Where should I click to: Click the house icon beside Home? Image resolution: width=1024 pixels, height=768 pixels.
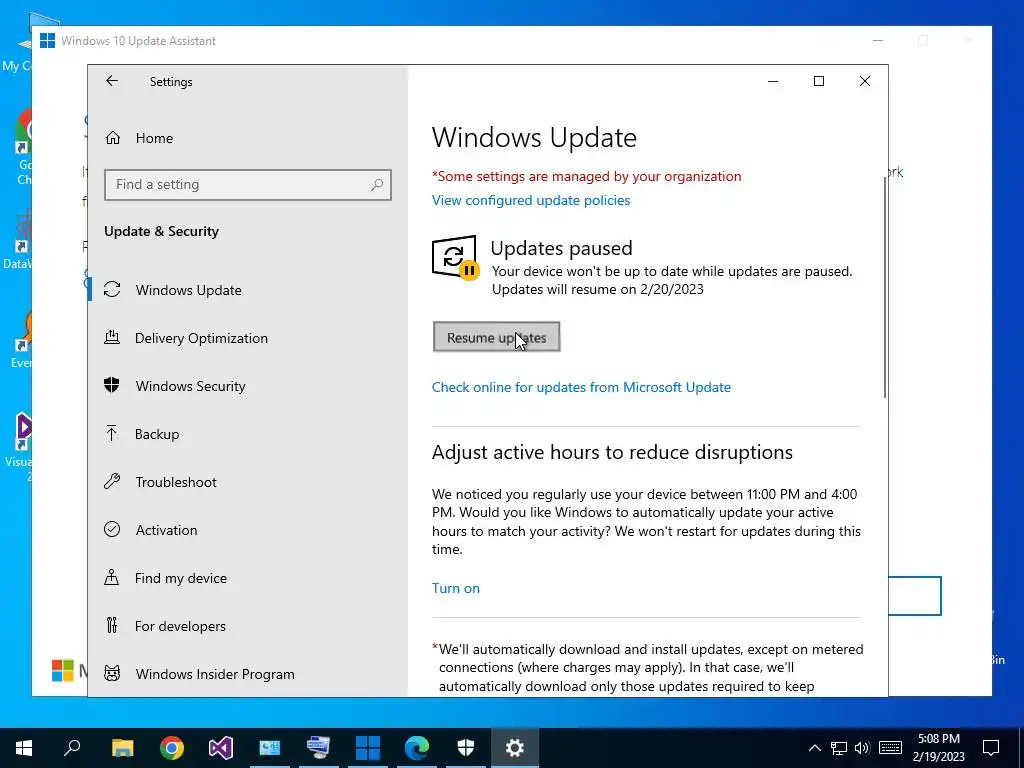(112, 138)
